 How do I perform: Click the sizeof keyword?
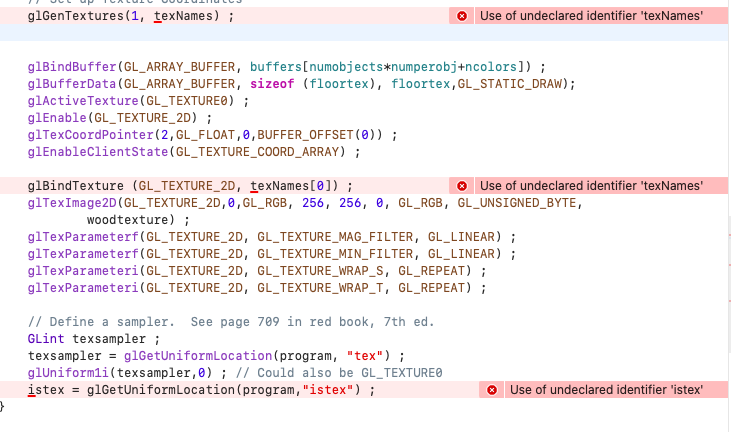[272, 84]
